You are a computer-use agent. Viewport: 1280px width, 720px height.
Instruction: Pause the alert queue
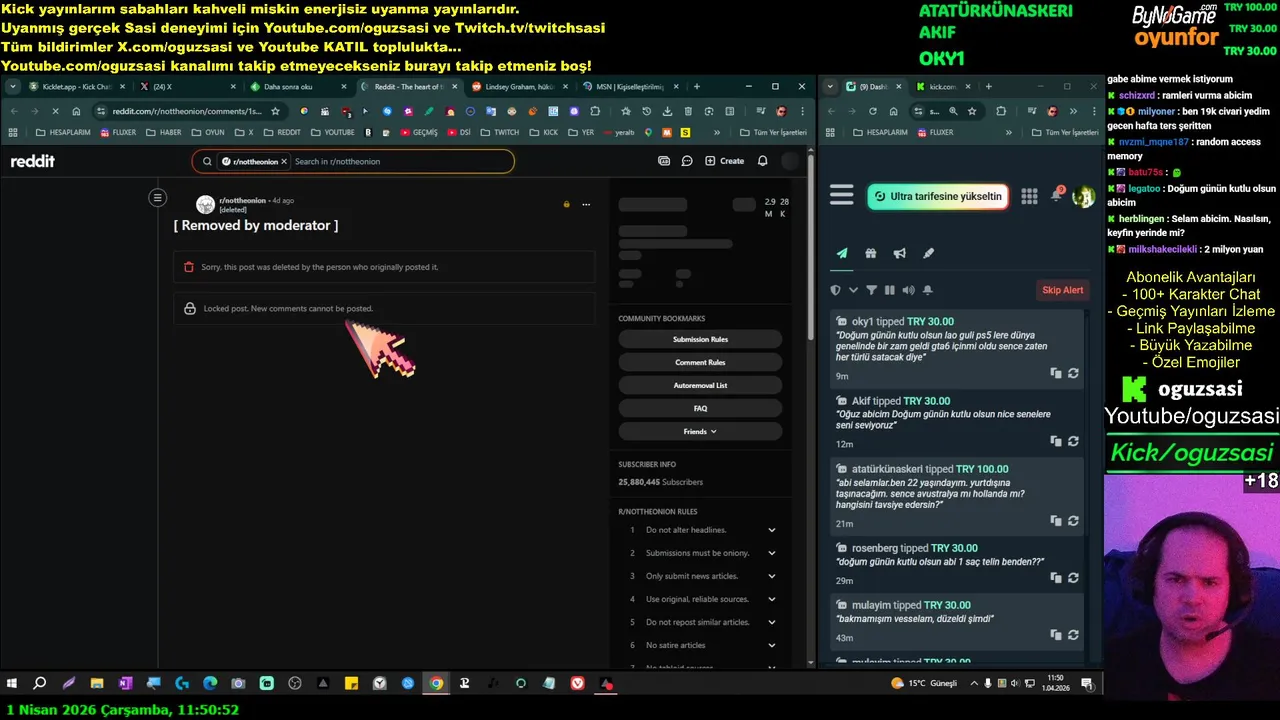[x=889, y=290]
